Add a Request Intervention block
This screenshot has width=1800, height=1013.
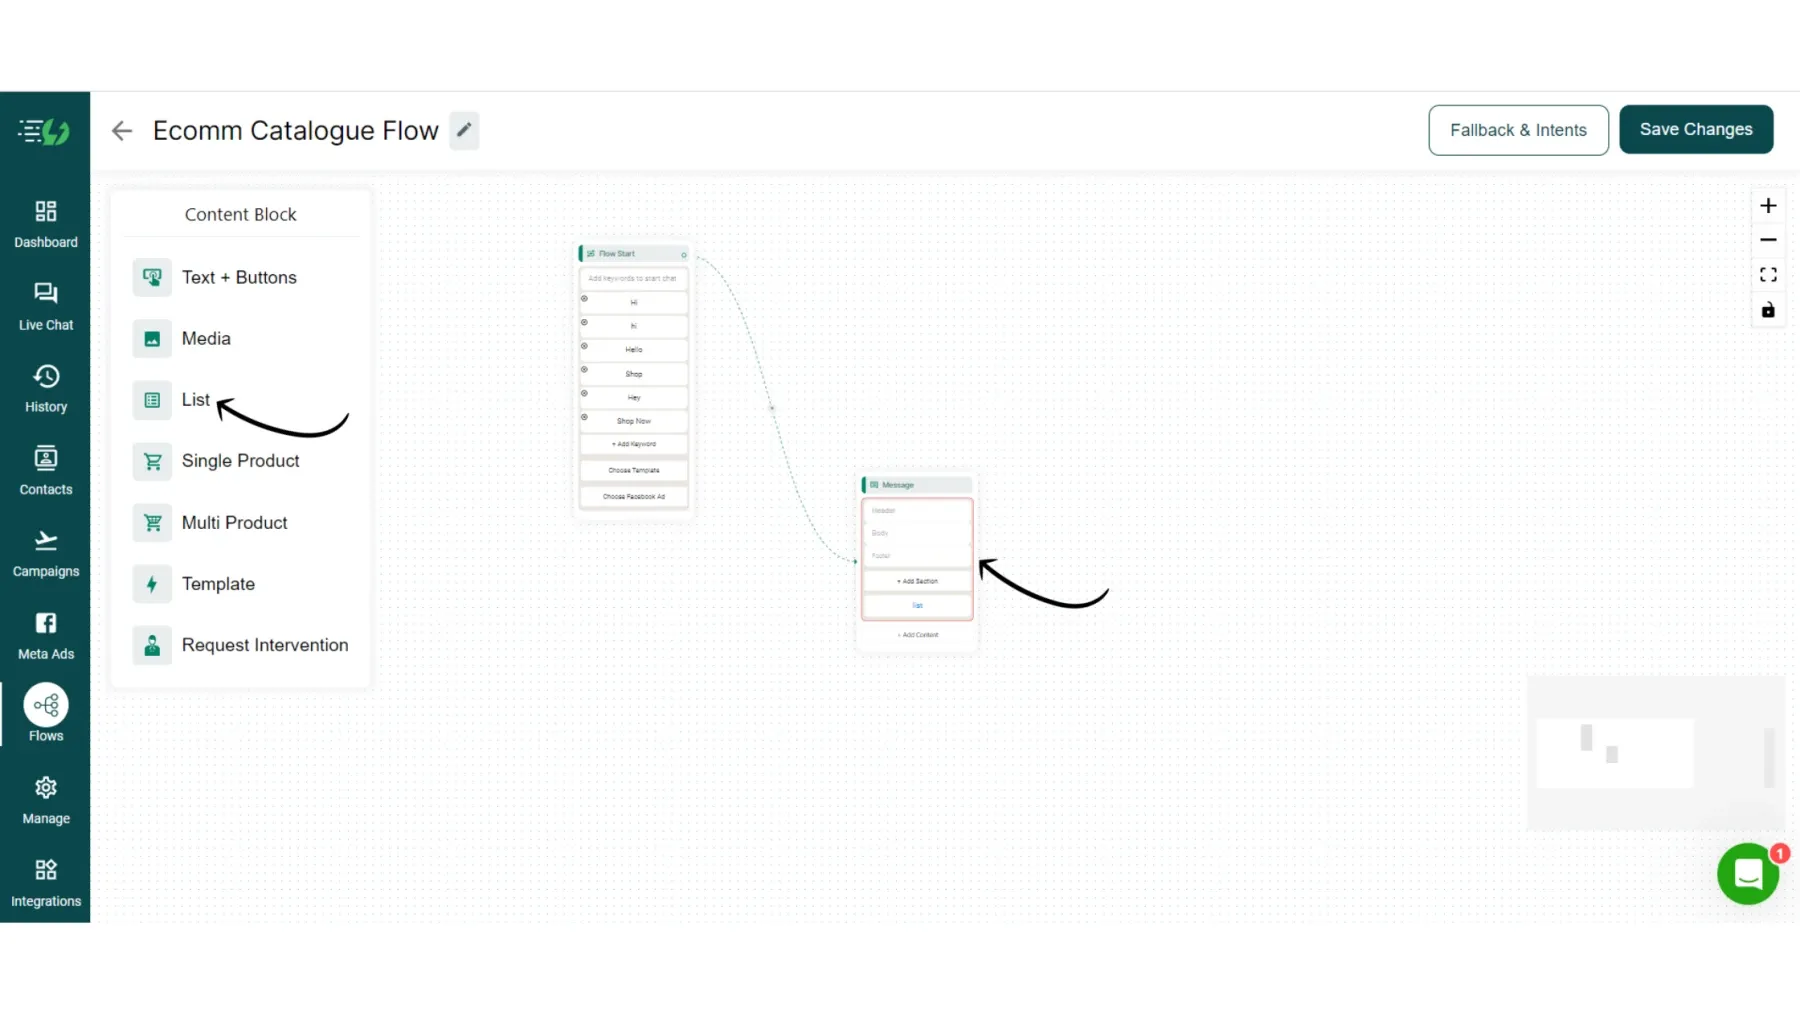[241, 645]
